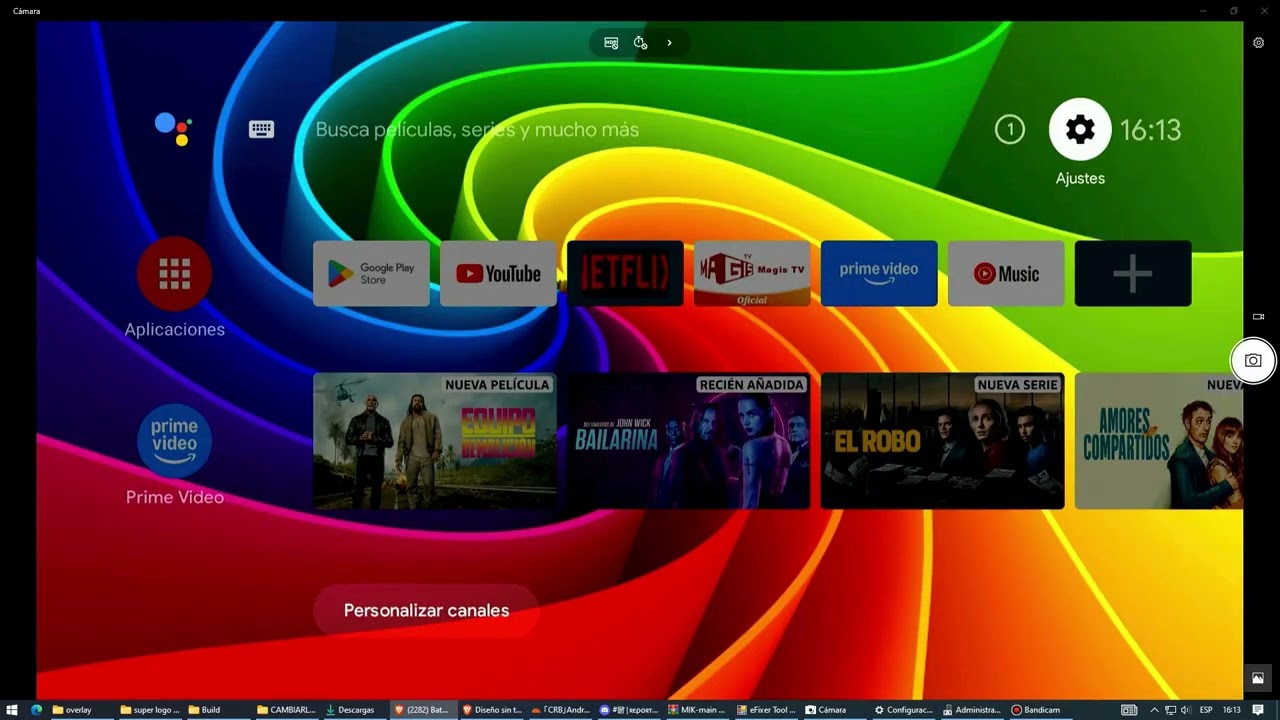Open Descargas in the taskbar
The image size is (1280, 720).
click(354, 710)
